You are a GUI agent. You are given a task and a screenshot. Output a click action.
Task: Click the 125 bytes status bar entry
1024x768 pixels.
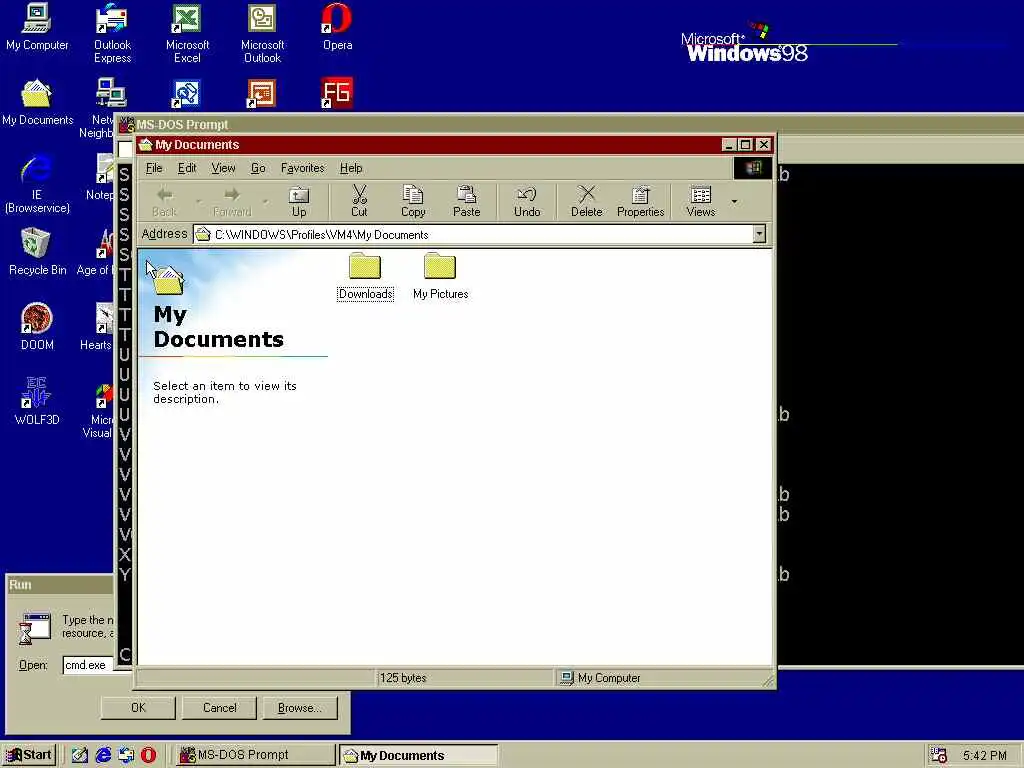tap(403, 678)
